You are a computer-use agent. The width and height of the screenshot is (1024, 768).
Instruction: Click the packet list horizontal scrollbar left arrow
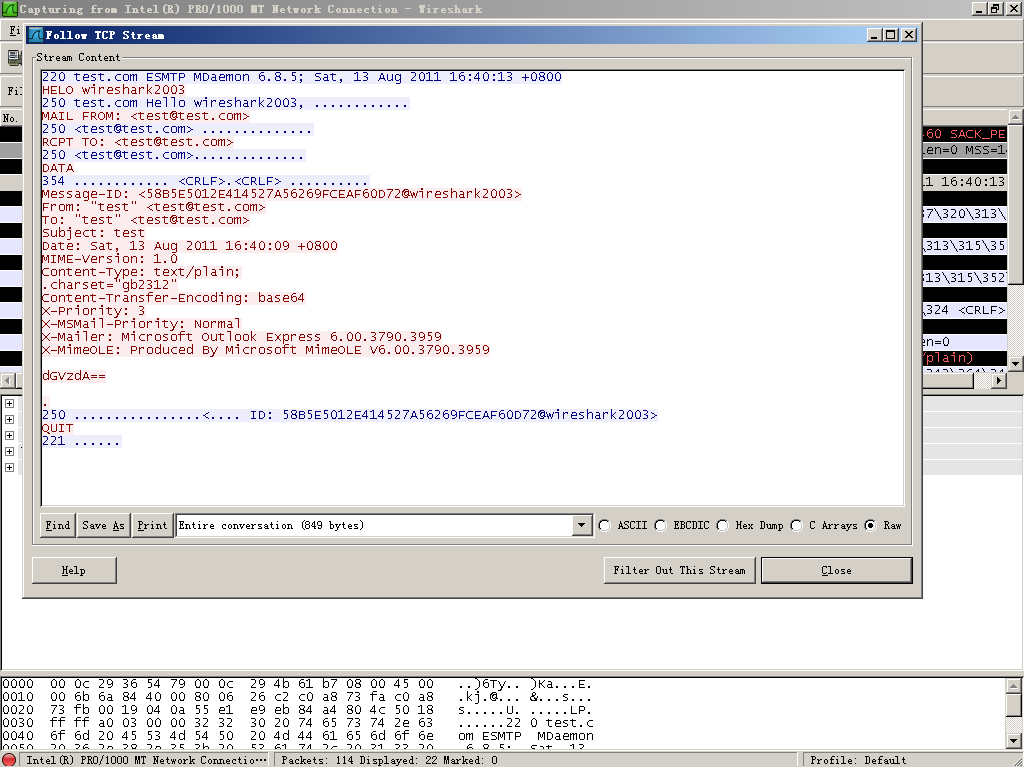pos(8,381)
